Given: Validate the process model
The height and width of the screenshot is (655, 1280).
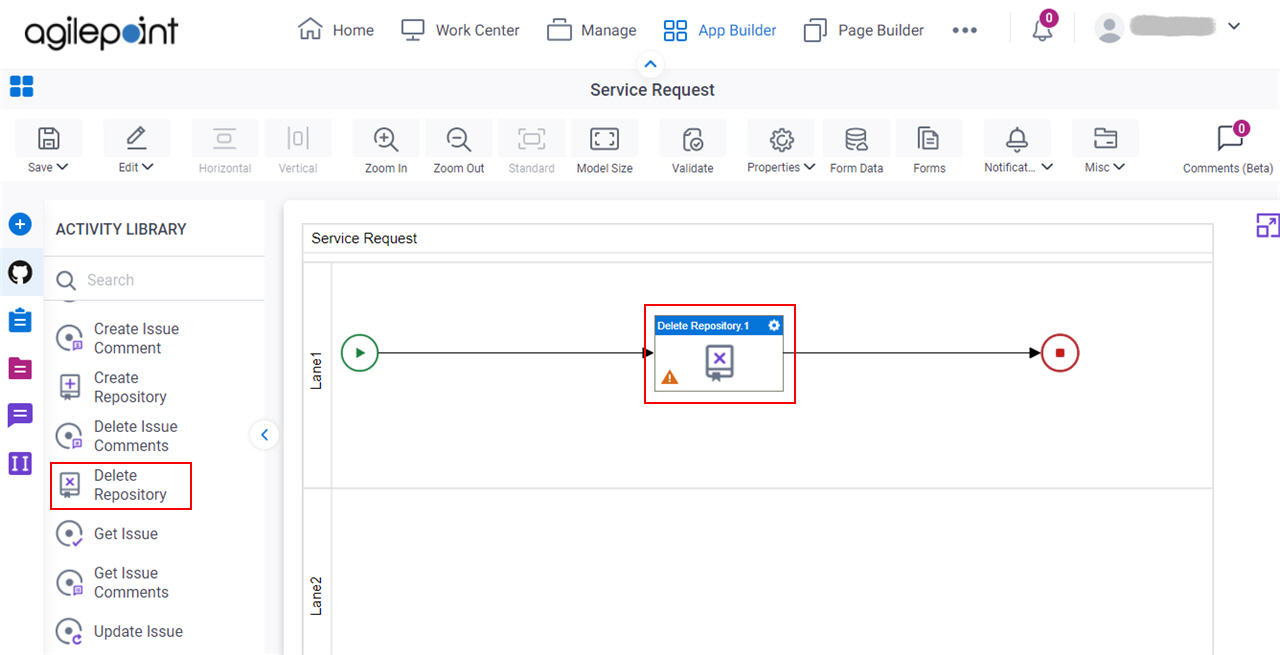Looking at the screenshot, I should [x=692, y=139].
